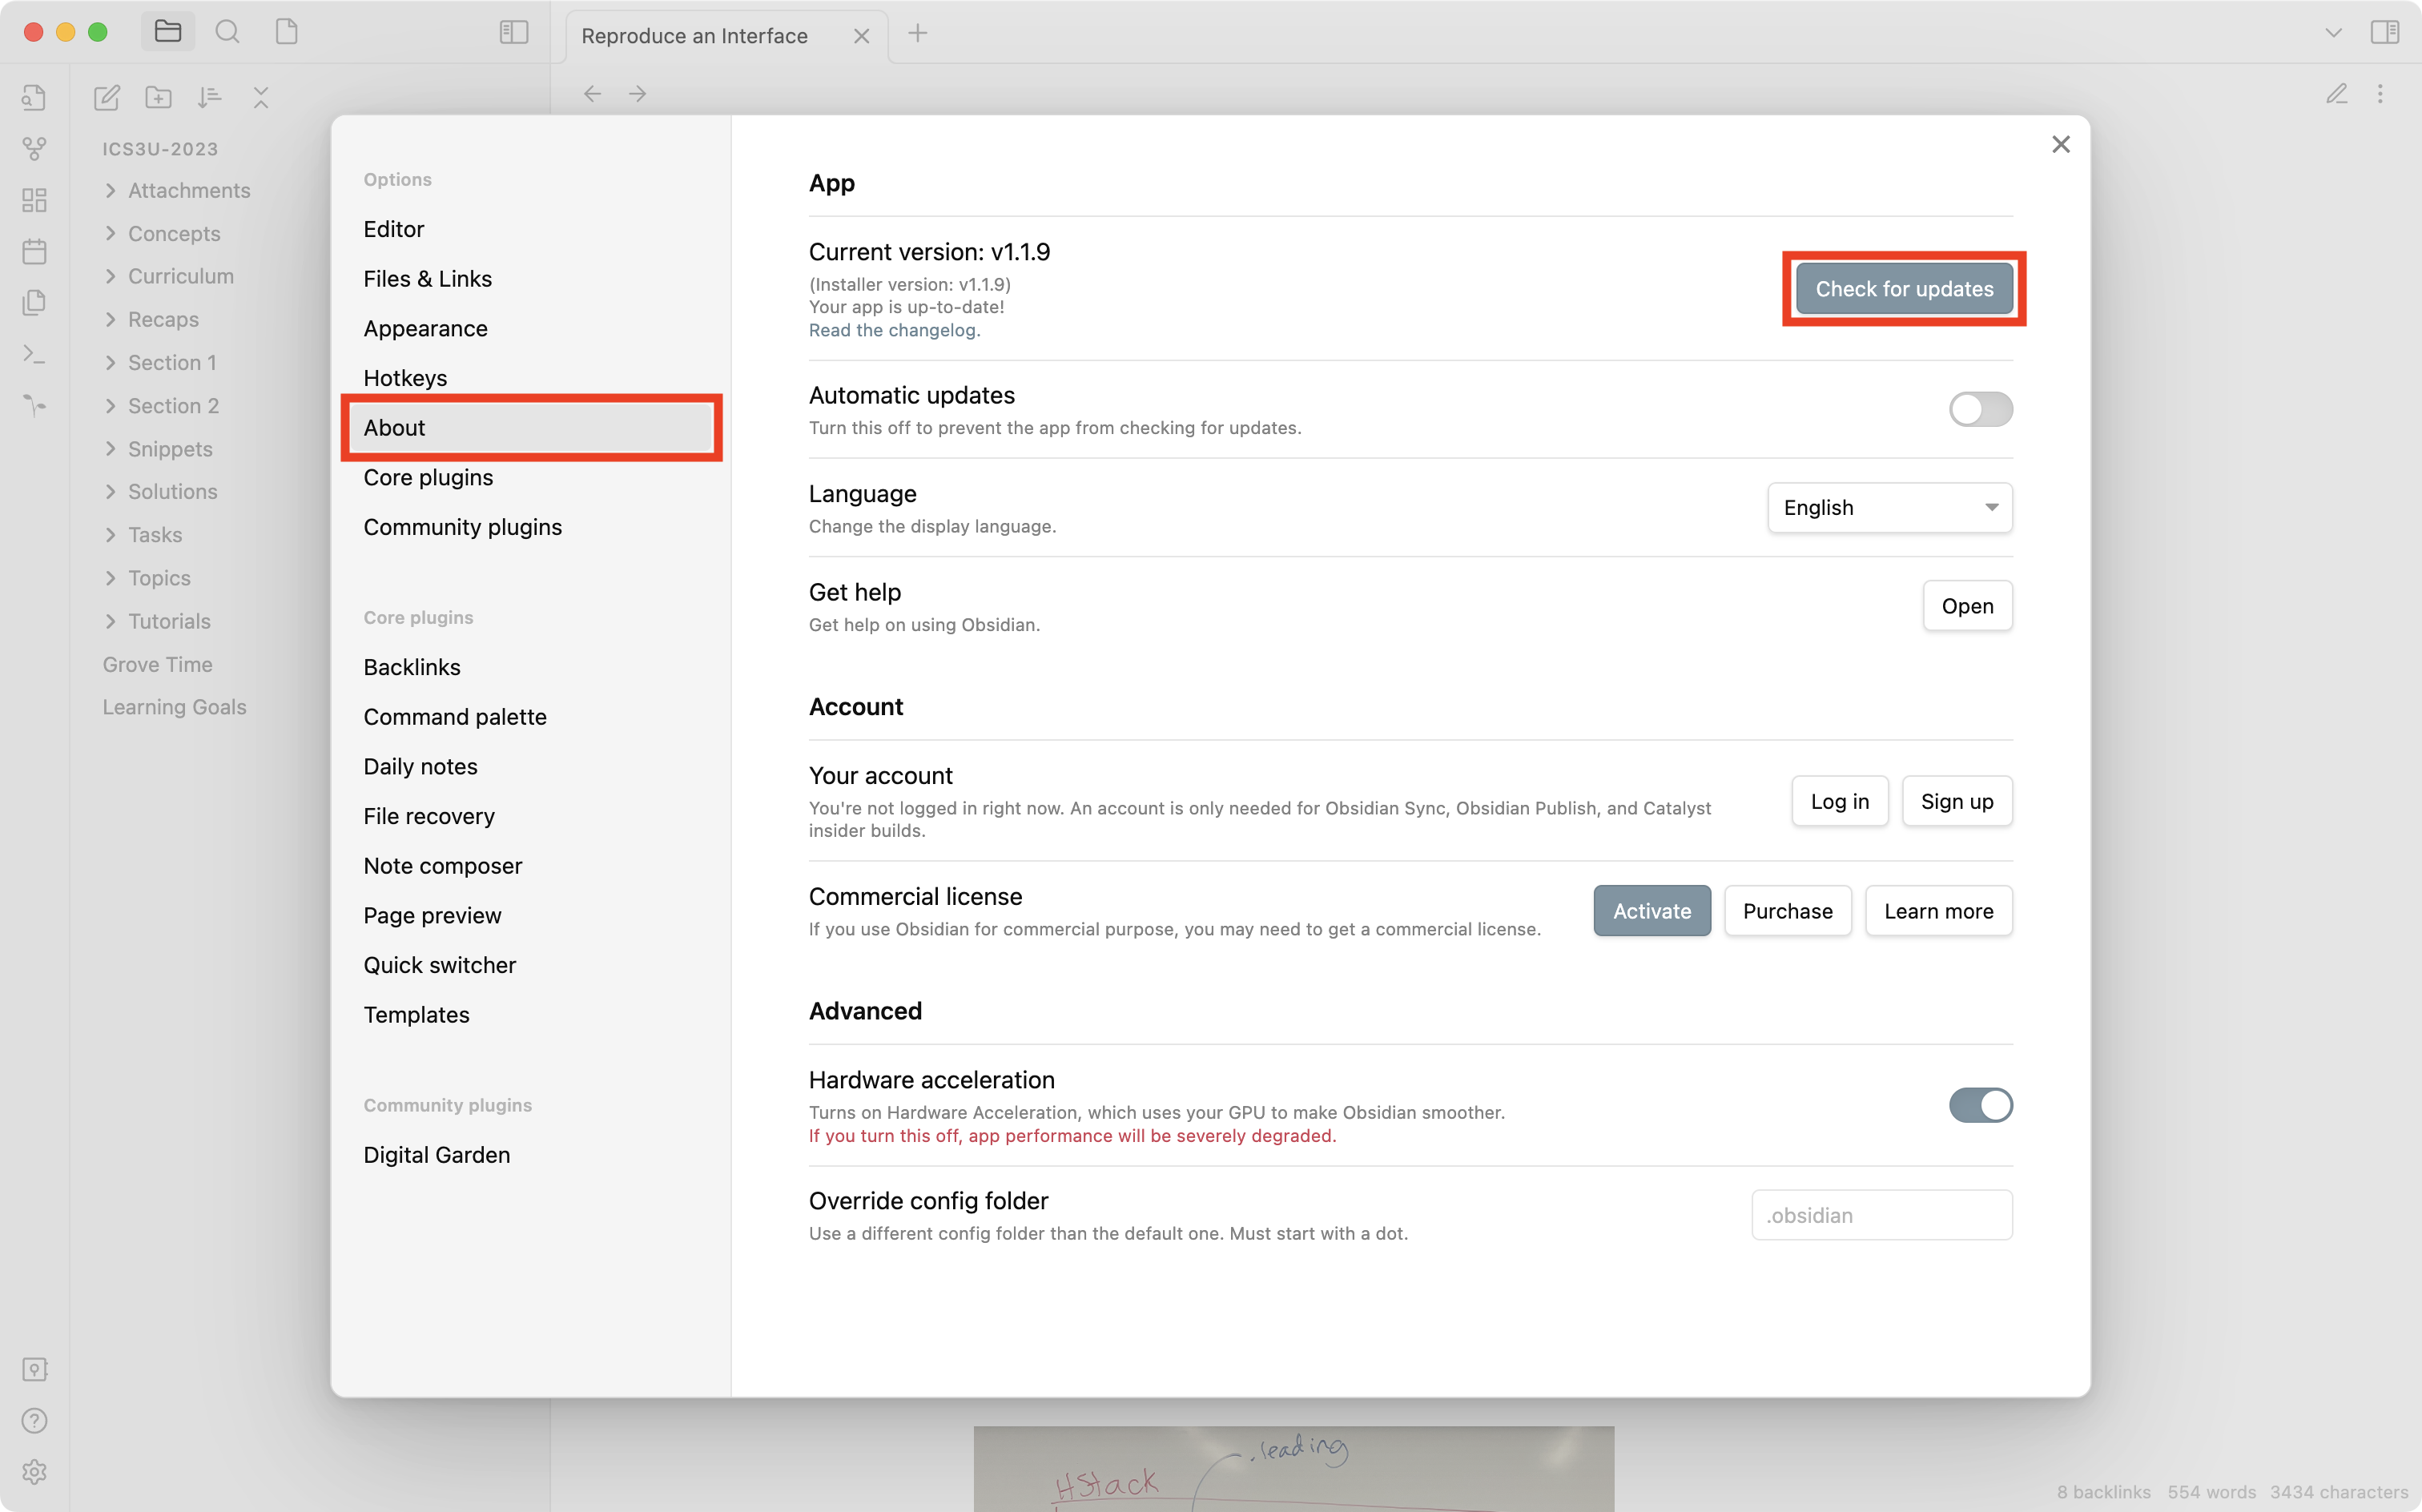Click the Digital Garden sprout ribbon icon
2422x1512 pixels.
pos(34,405)
